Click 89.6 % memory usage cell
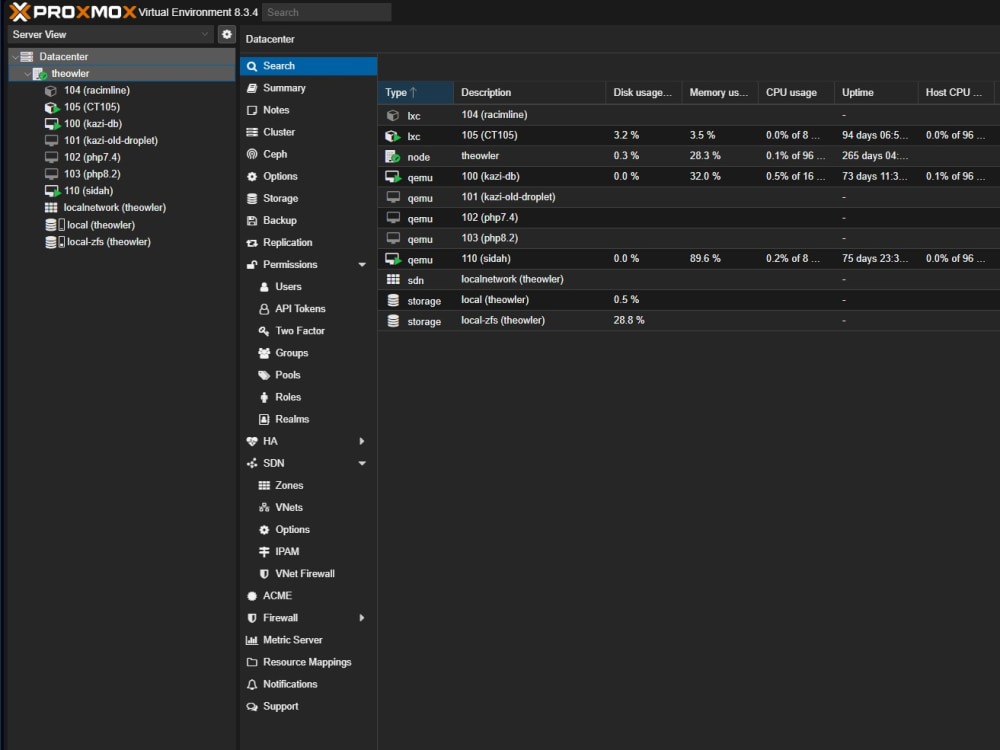Image resolution: width=1000 pixels, height=750 pixels. (705, 259)
